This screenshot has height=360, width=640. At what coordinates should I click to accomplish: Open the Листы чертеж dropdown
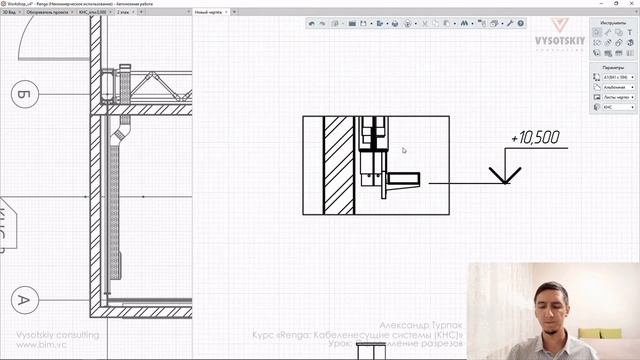pyautogui.click(x=619, y=97)
